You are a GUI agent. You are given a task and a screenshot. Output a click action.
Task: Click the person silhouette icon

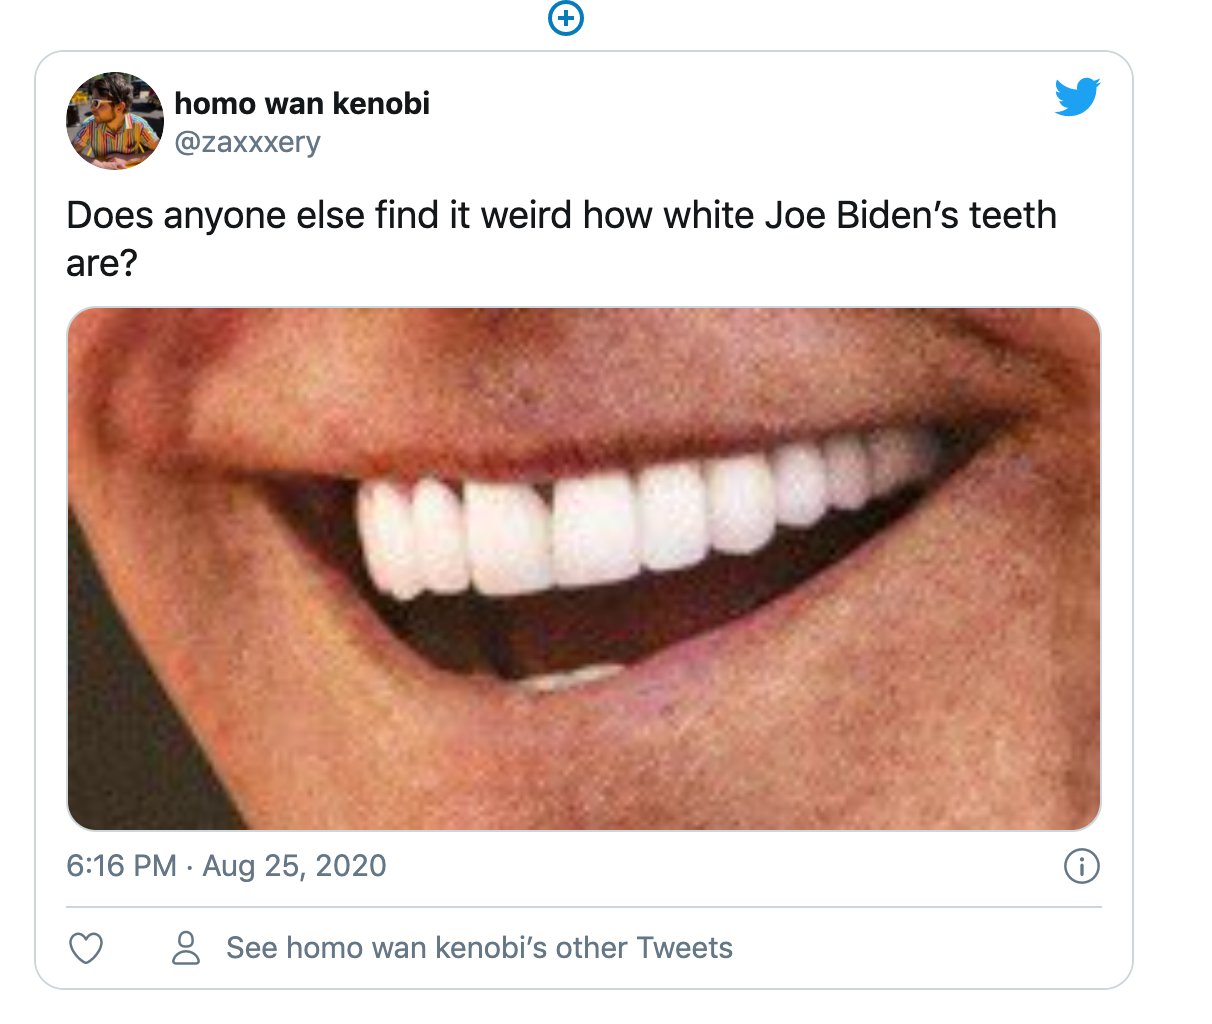point(186,948)
